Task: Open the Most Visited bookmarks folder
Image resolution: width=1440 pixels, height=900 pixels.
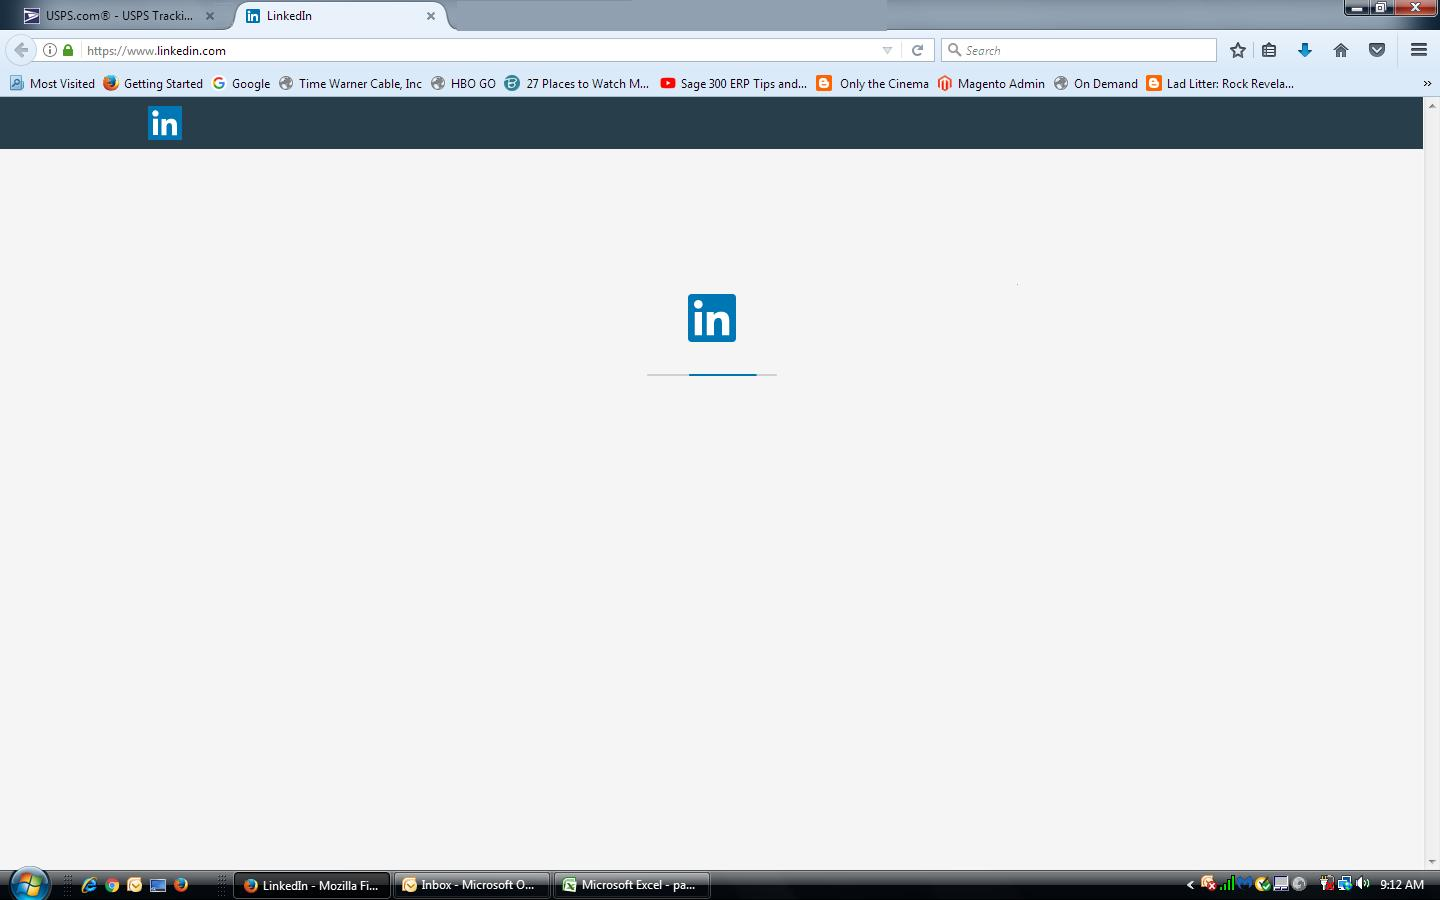Action: (52, 84)
